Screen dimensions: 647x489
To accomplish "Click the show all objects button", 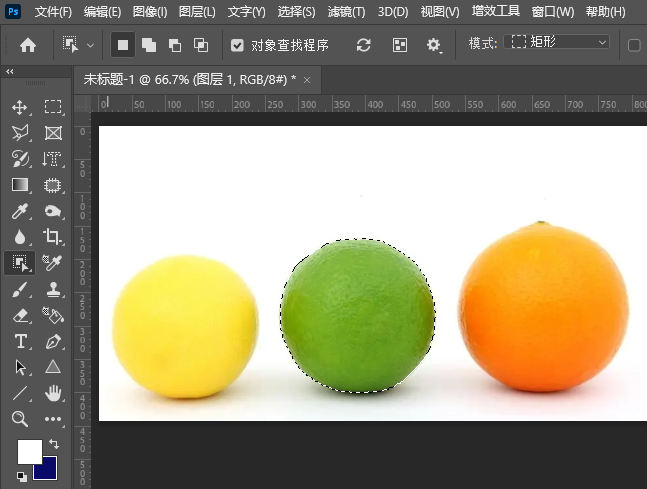I will tap(400, 45).
